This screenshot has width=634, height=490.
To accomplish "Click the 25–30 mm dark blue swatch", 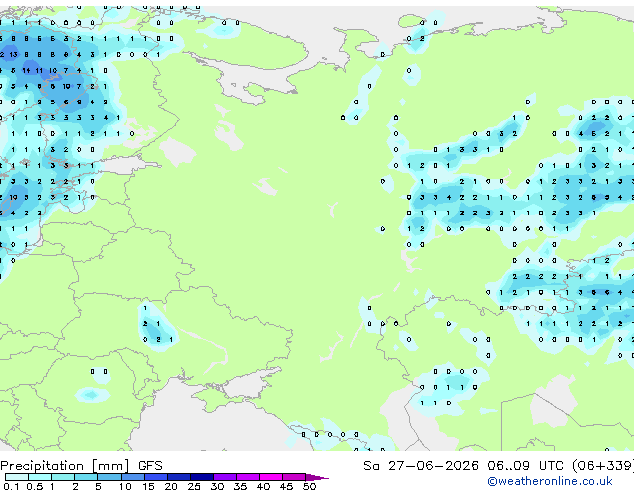I will (x=202, y=477).
